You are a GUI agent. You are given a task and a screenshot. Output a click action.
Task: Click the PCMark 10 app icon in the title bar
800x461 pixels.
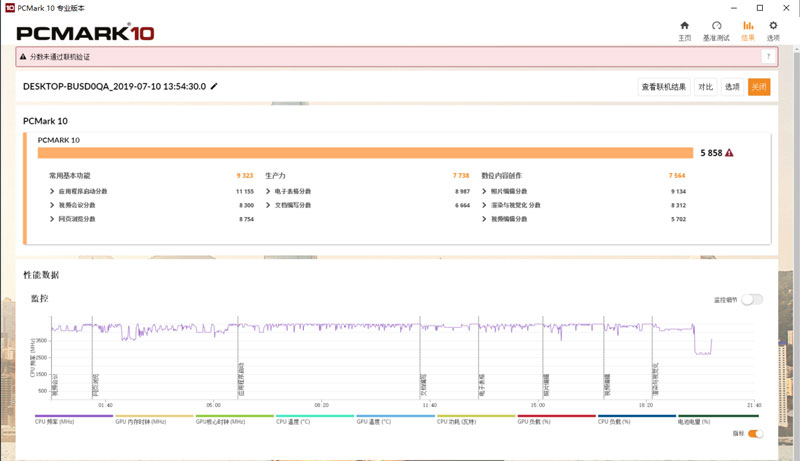pos(10,8)
